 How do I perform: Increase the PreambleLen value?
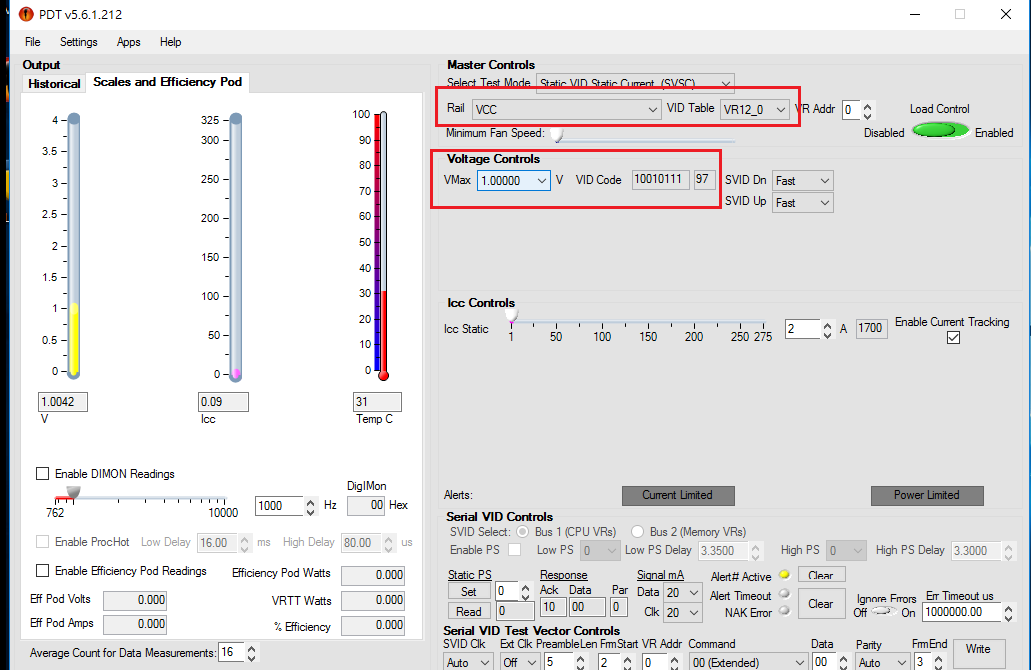(x=581, y=658)
